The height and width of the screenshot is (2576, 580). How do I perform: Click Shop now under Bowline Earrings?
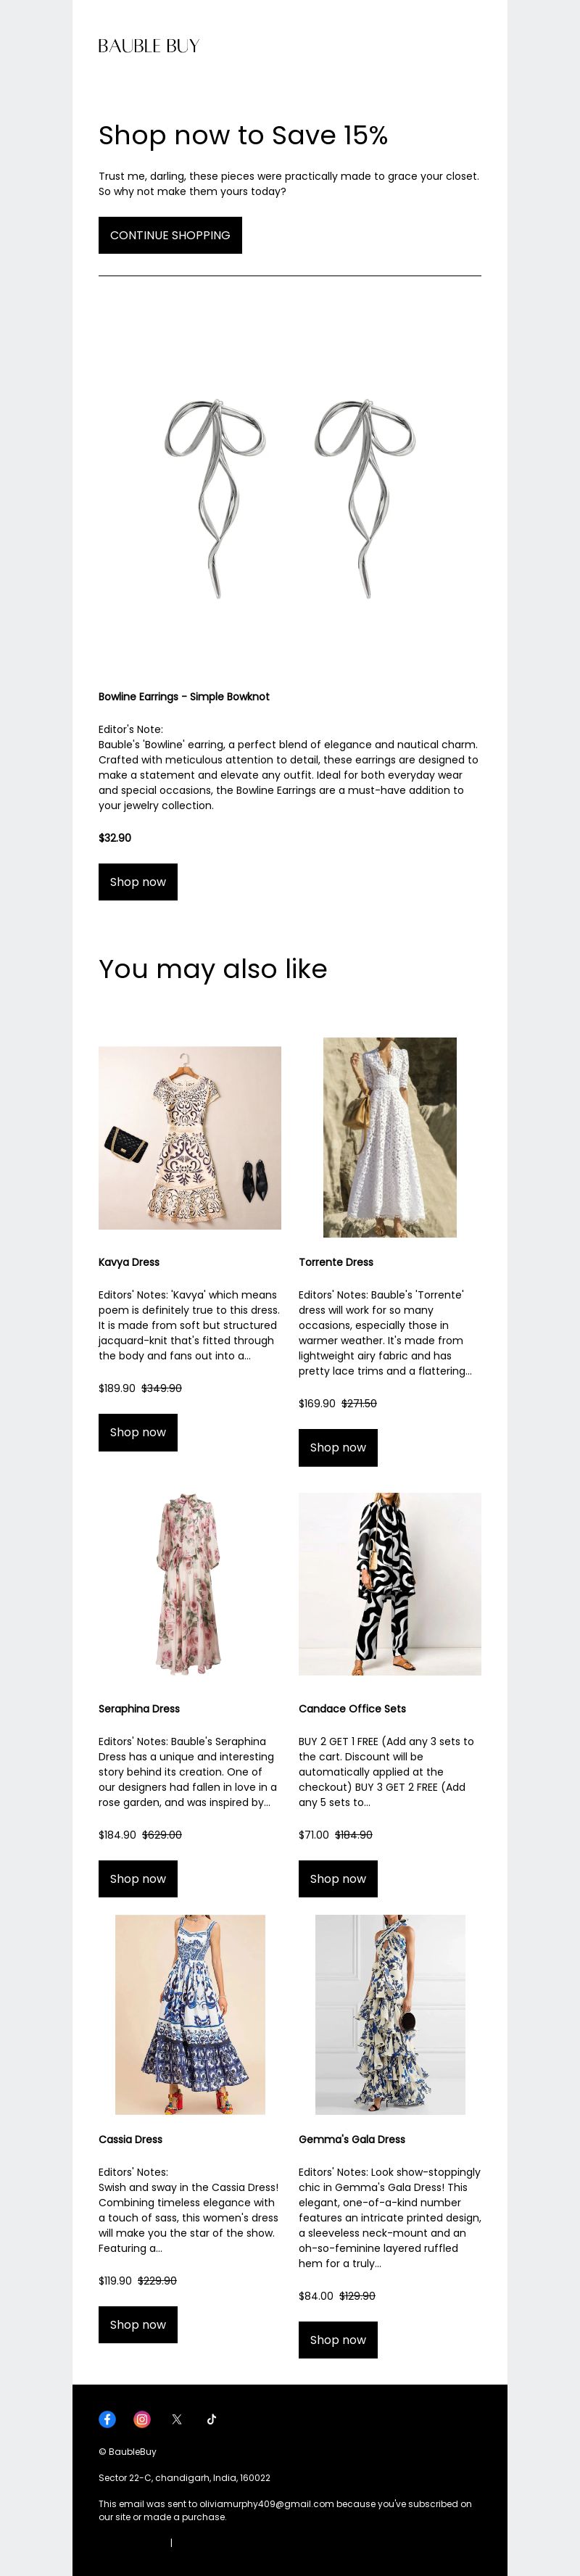tap(138, 882)
